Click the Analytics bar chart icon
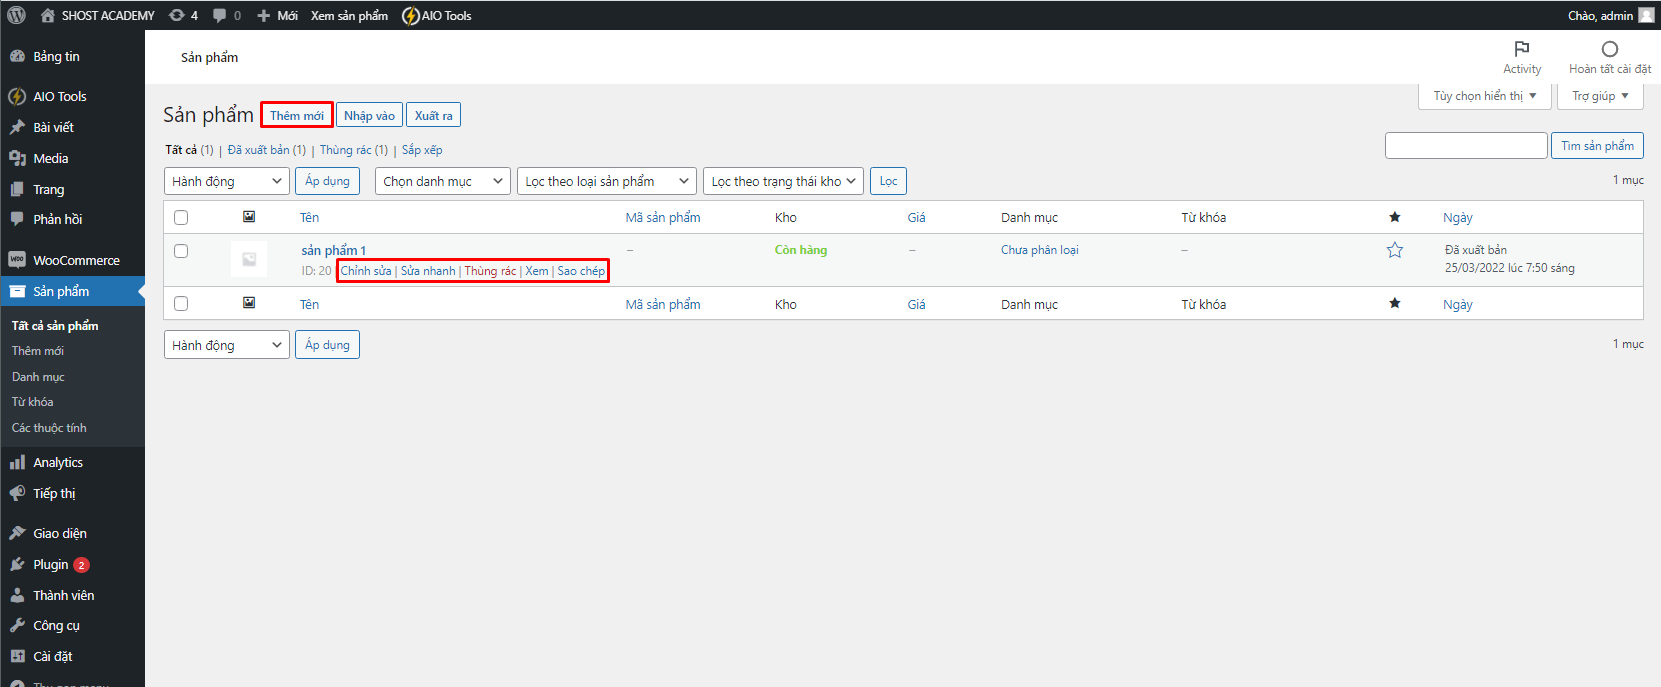Screen dimensions: 1661x687 point(17,462)
